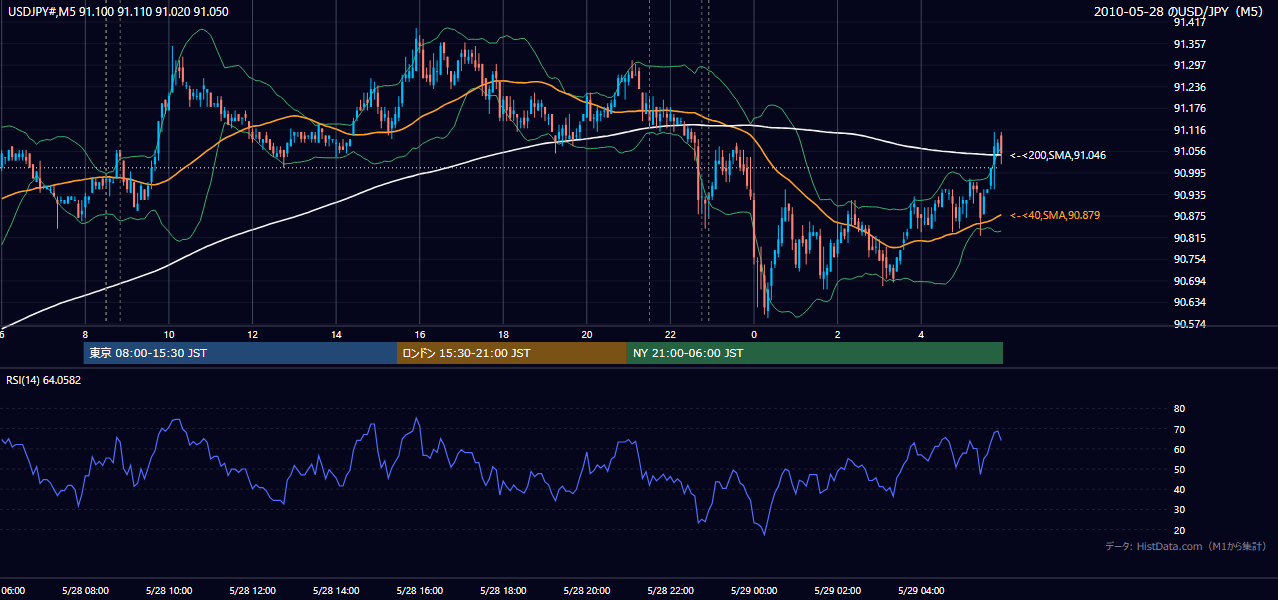Click price axis value 91.056
The image size is (1278, 600).
[1190, 152]
